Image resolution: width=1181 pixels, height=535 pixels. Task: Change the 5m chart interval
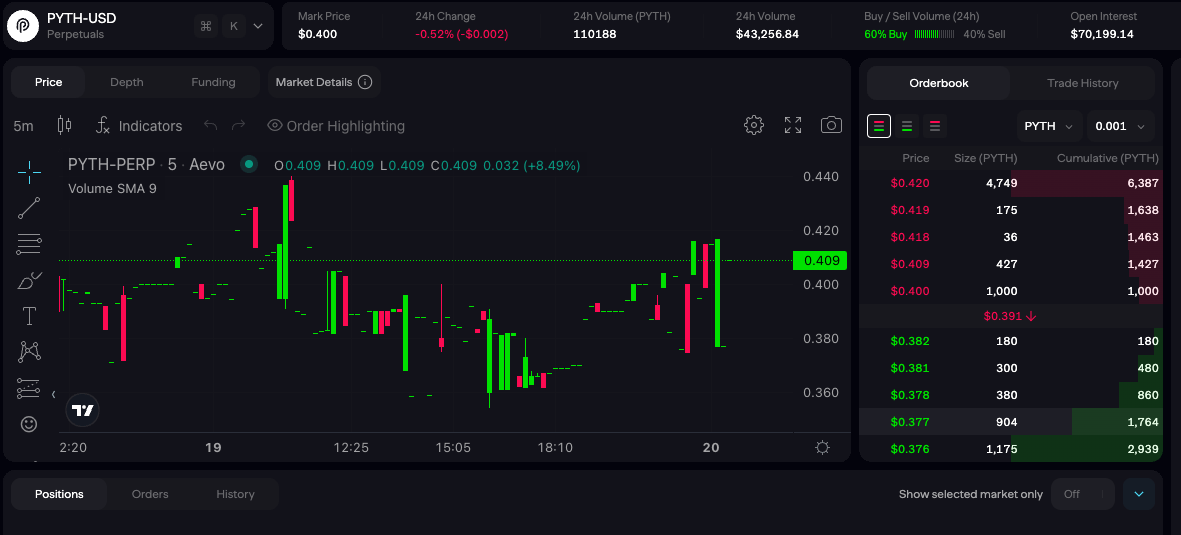(x=23, y=126)
